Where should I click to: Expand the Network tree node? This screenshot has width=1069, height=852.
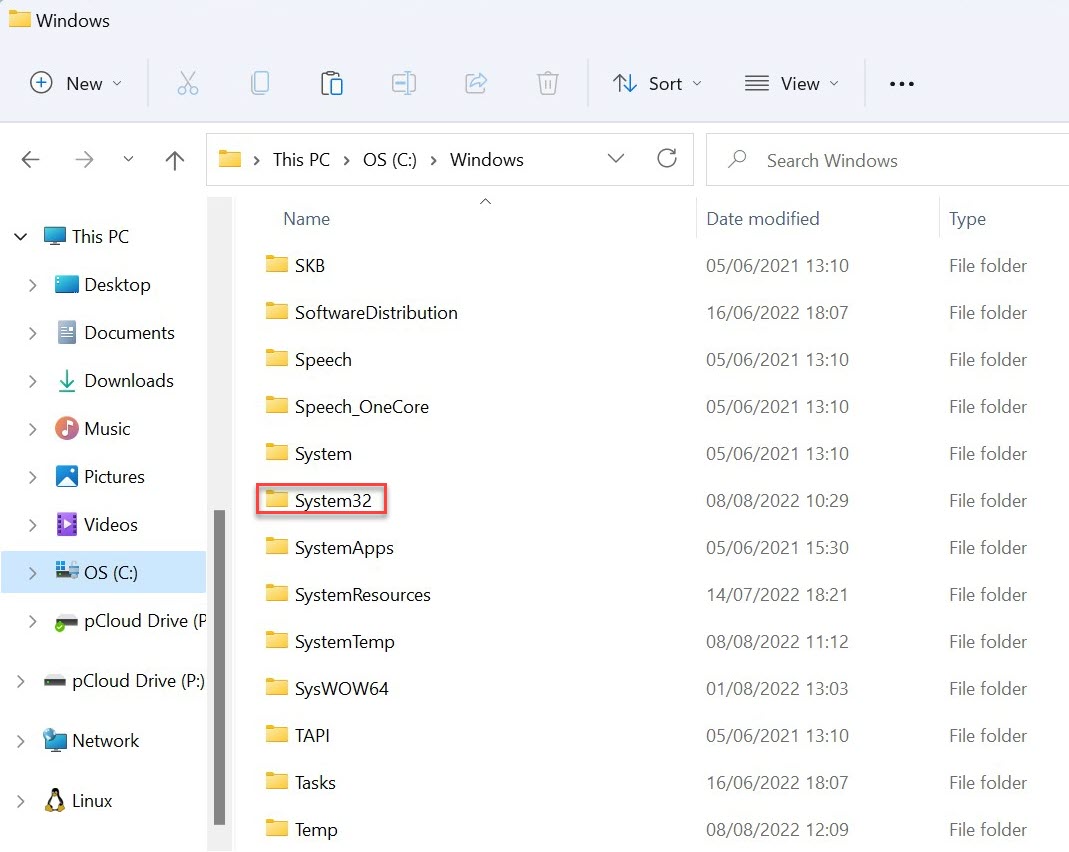point(20,740)
